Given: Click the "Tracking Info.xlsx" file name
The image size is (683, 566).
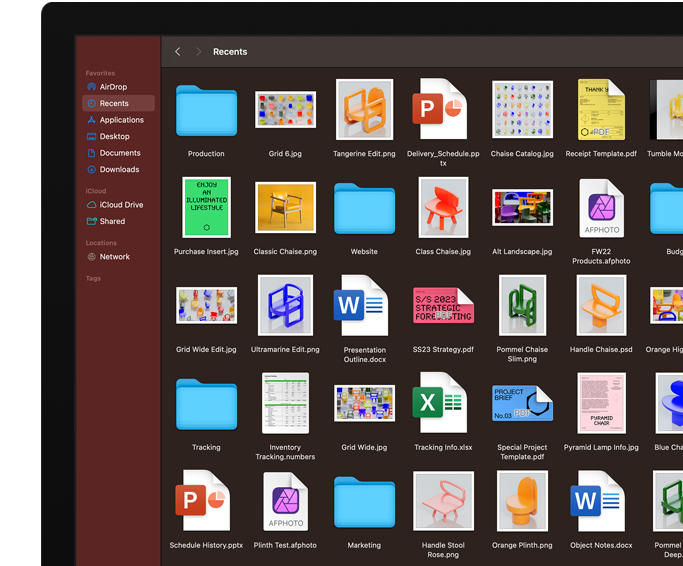Looking at the screenshot, I should (x=443, y=447).
